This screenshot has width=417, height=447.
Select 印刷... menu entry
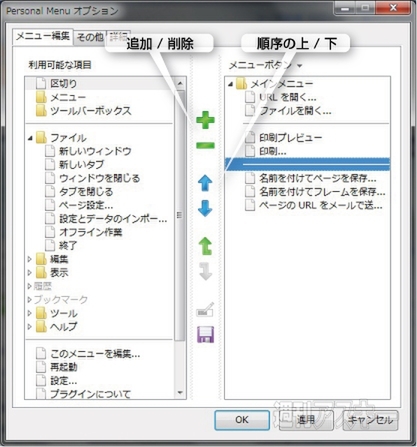click(x=273, y=151)
